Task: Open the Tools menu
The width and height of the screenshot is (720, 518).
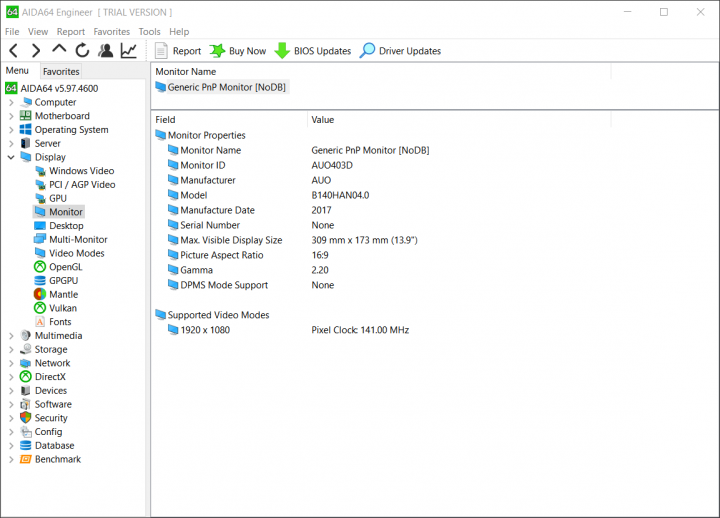Action: (150, 32)
